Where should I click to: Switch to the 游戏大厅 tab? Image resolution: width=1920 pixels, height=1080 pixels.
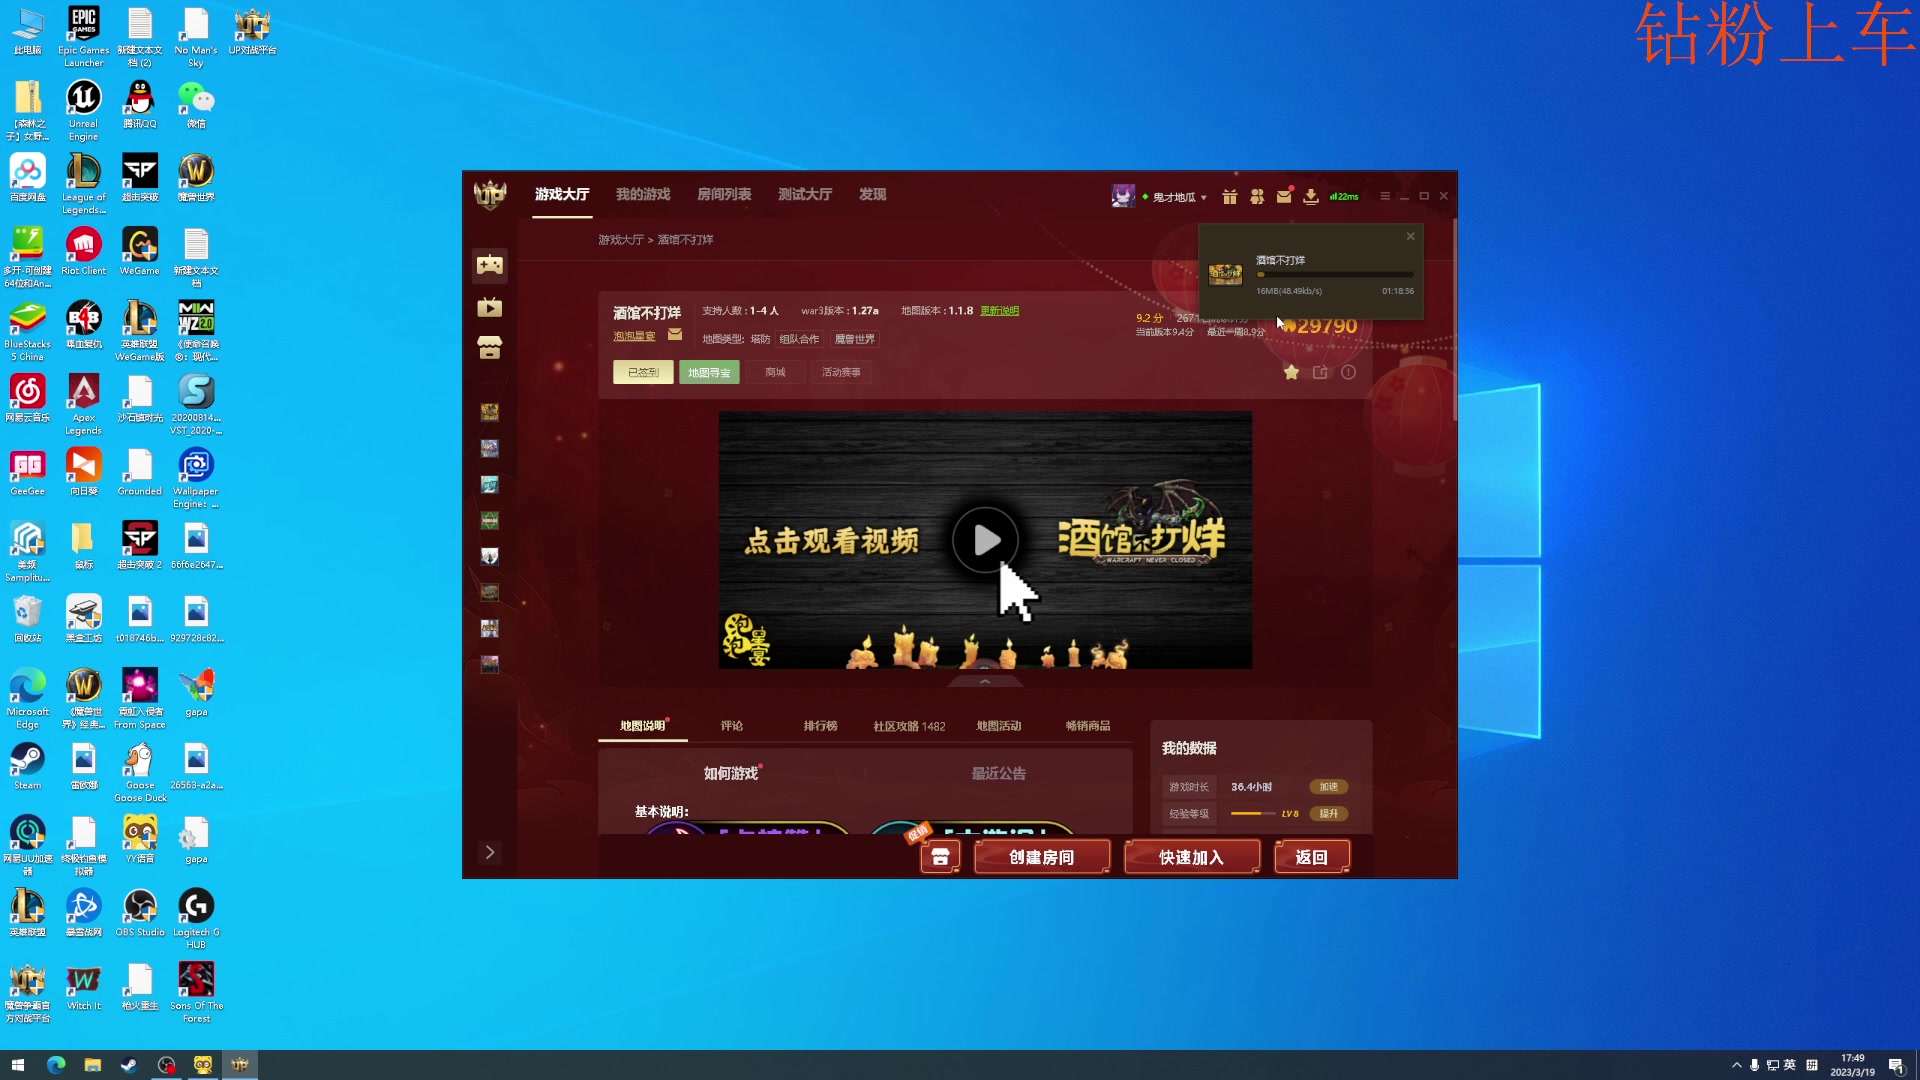pyautogui.click(x=562, y=194)
